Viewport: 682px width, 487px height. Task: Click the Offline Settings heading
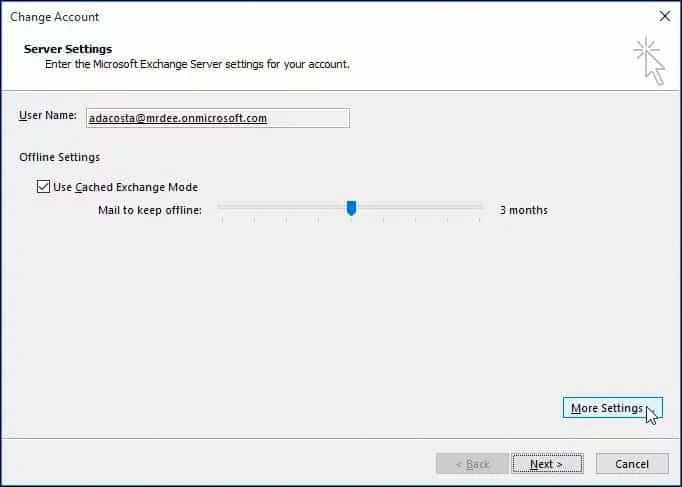pyautogui.click(x=60, y=157)
